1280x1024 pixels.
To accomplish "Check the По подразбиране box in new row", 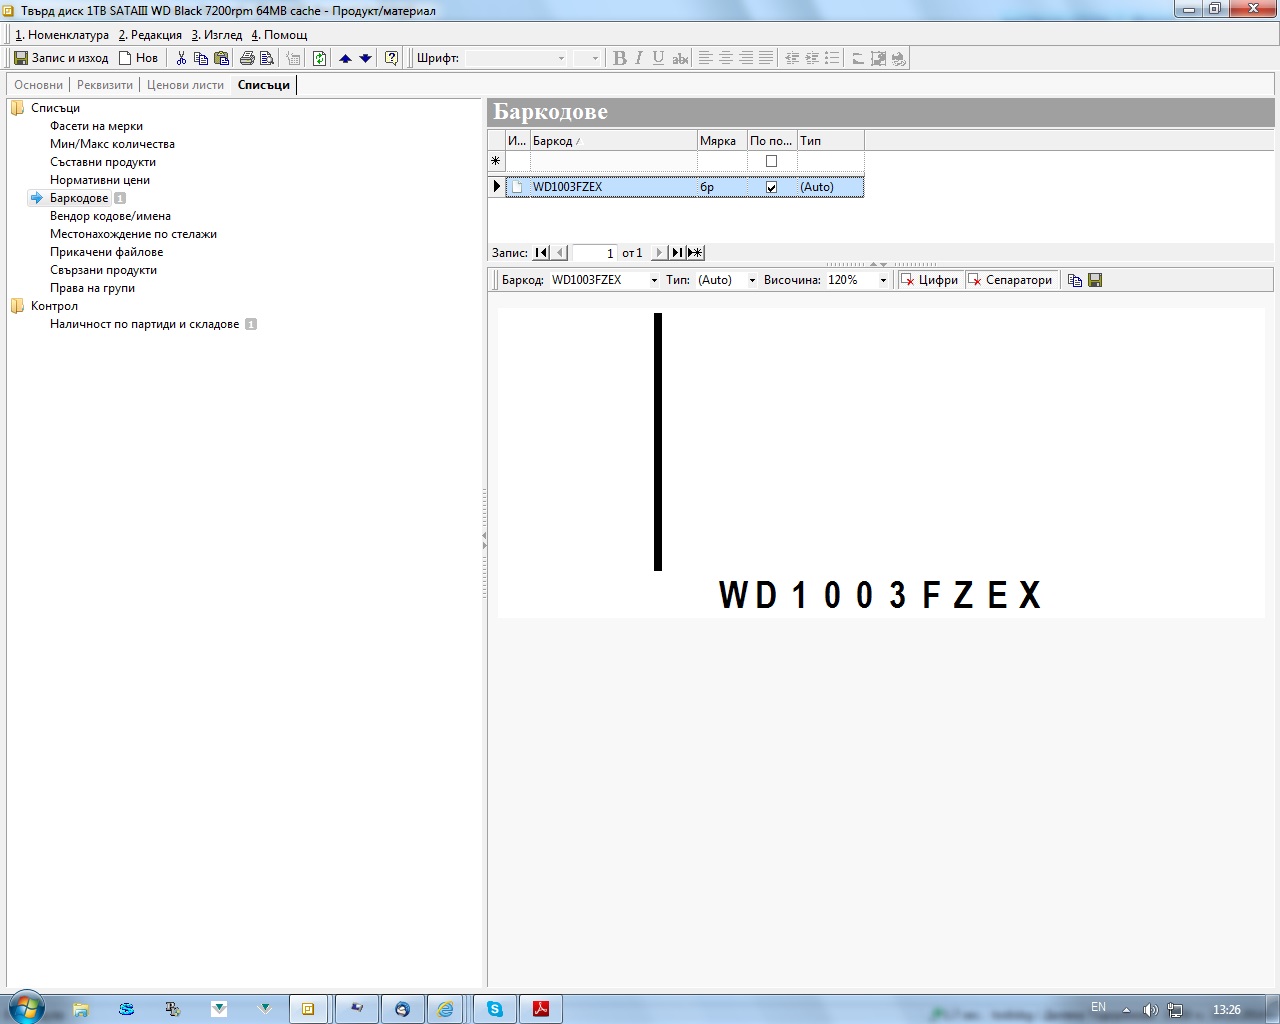I will tap(771, 161).
